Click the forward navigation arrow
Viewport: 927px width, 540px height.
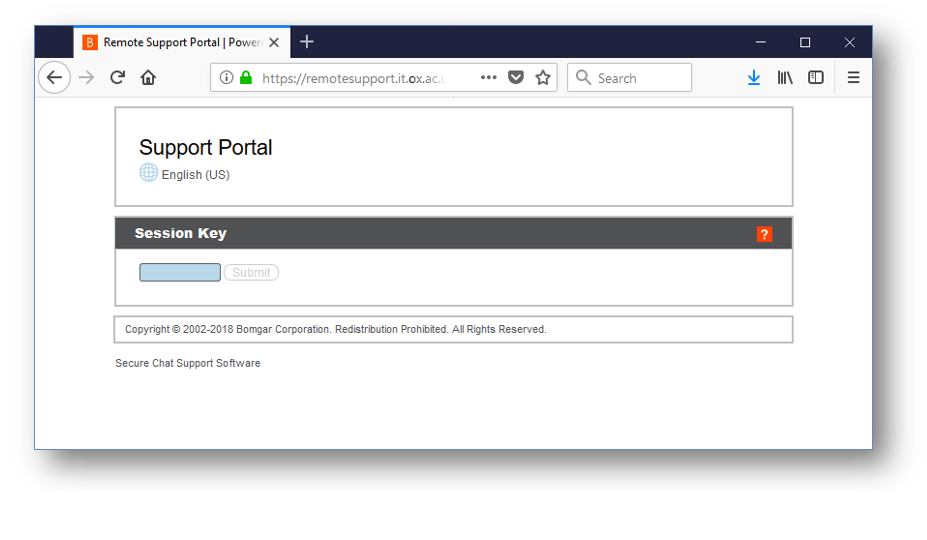(x=87, y=78)
